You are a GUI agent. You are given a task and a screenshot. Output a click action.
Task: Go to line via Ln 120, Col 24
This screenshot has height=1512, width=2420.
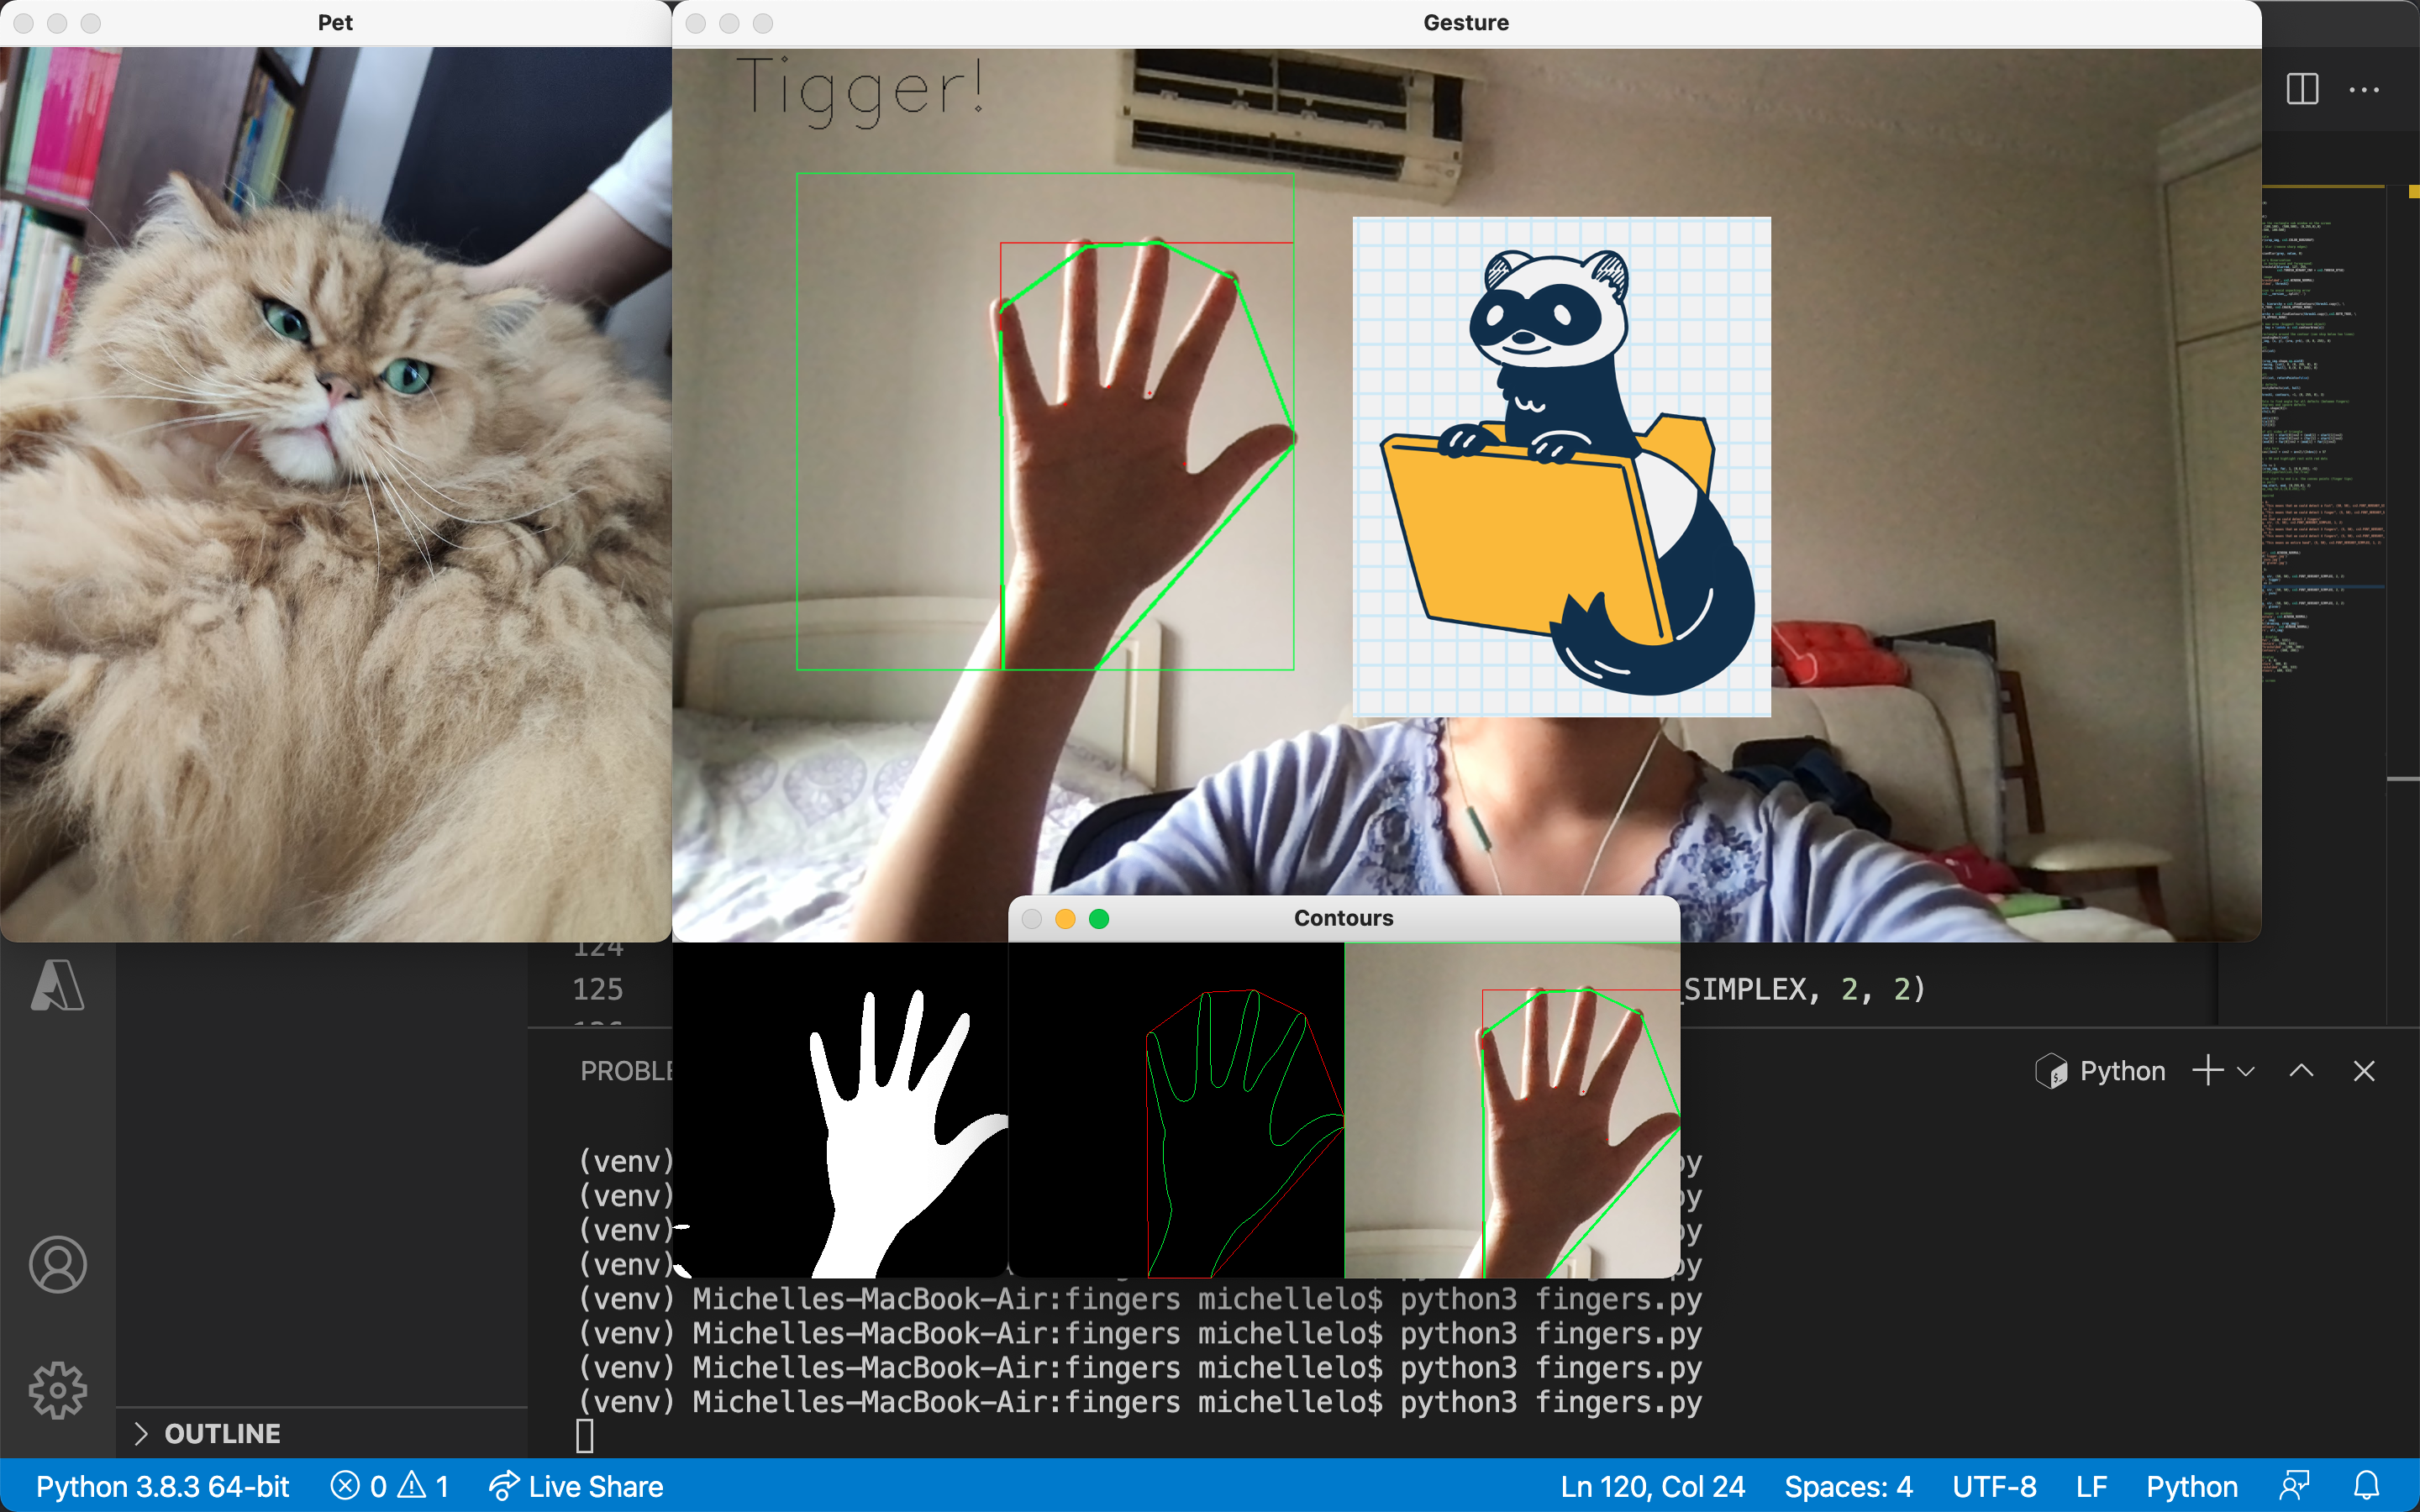pyautogui.click(x=1652, y=1486)
